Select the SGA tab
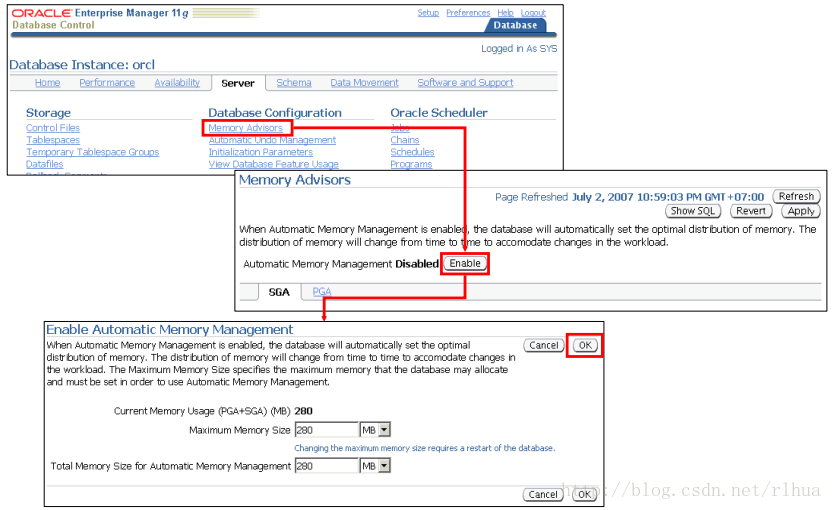Viewport: 832px width, 510px height. (279, 292)
